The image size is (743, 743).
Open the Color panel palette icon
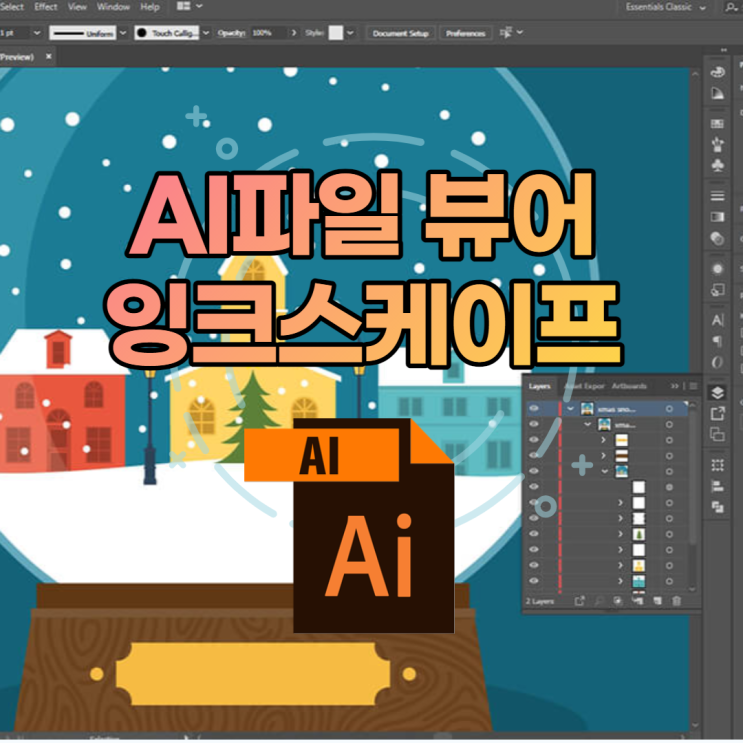[717, 72]
